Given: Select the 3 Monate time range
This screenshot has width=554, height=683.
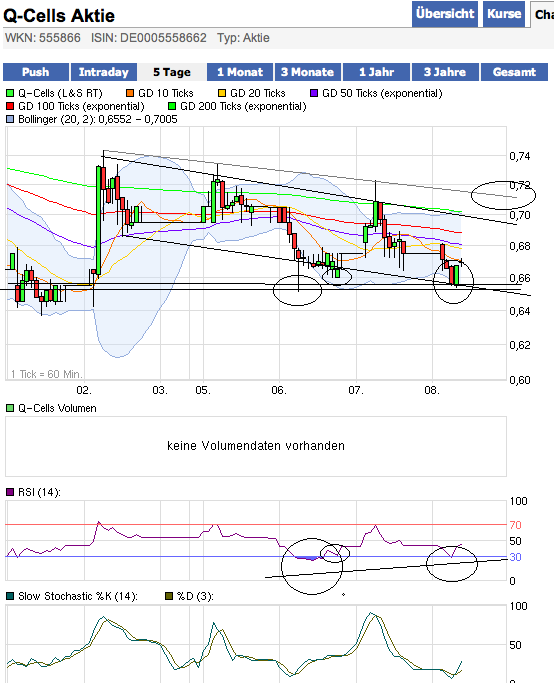Looking at the screenshot, I should [307, 72].
